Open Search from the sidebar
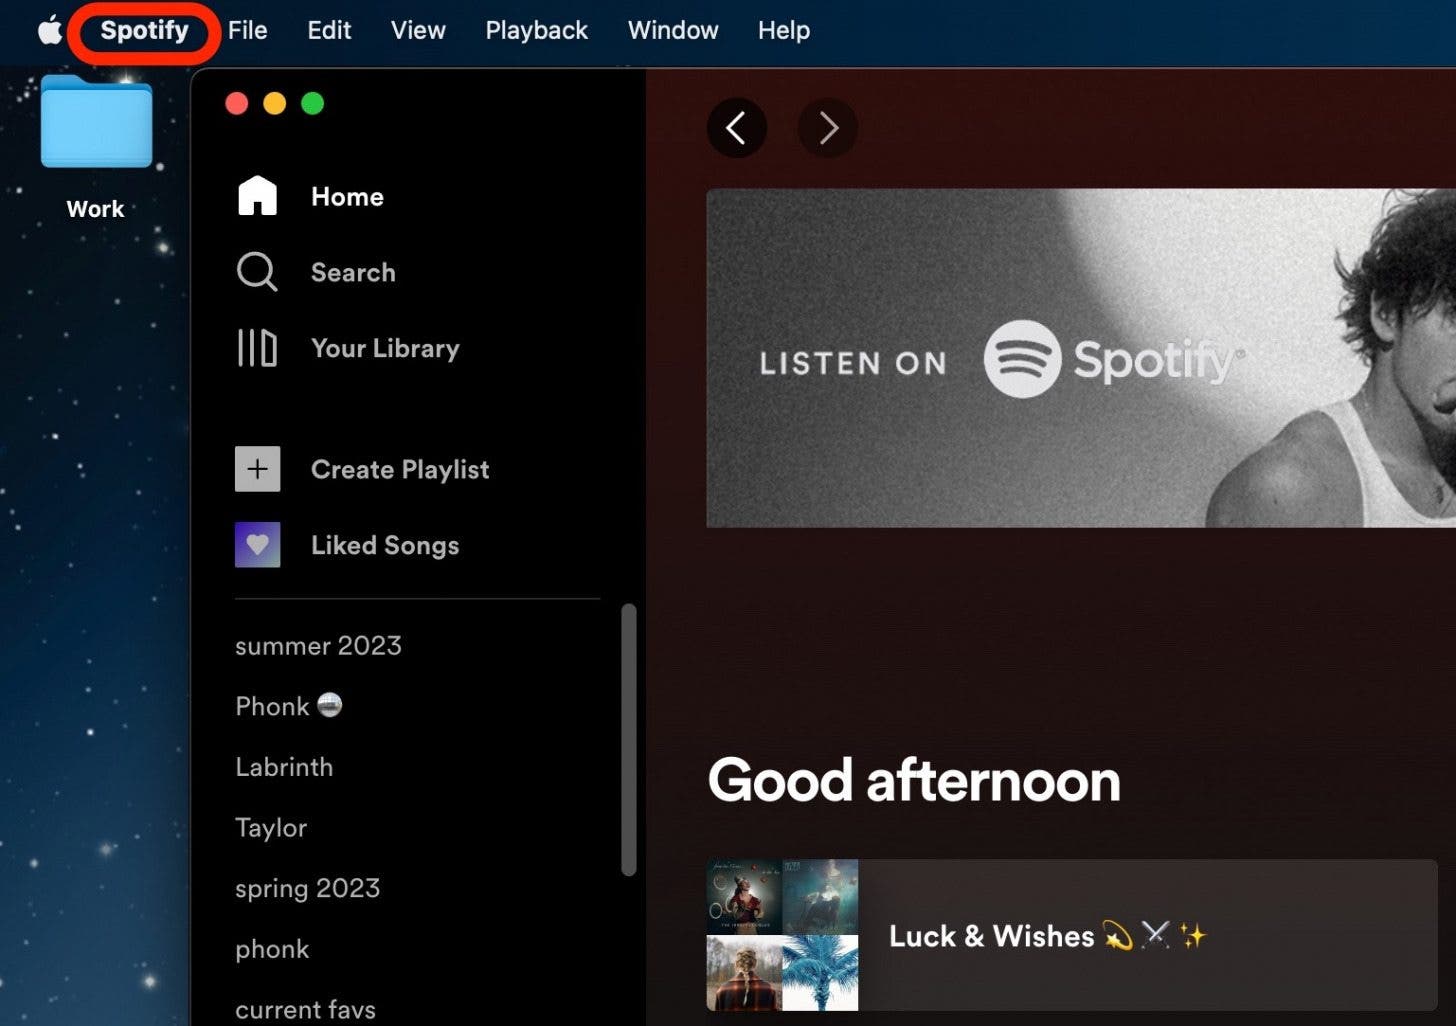 click(352, 272)
